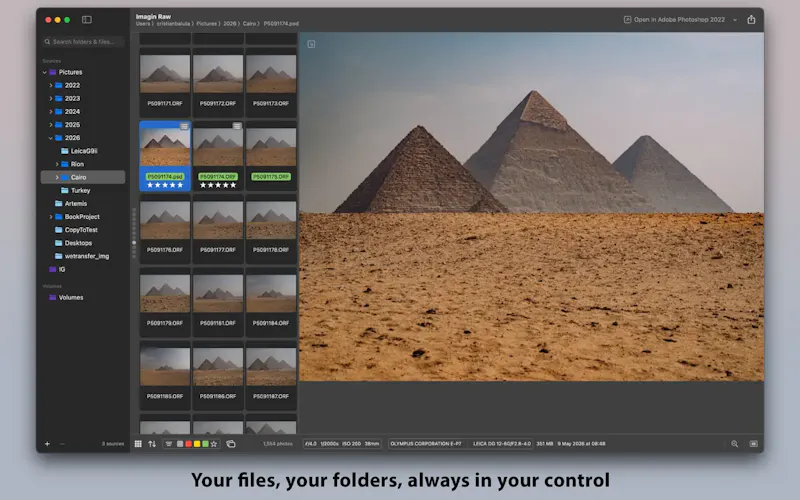Remove source with the minus icon
The height and width of the screenshot is (500, 800).
62,444
